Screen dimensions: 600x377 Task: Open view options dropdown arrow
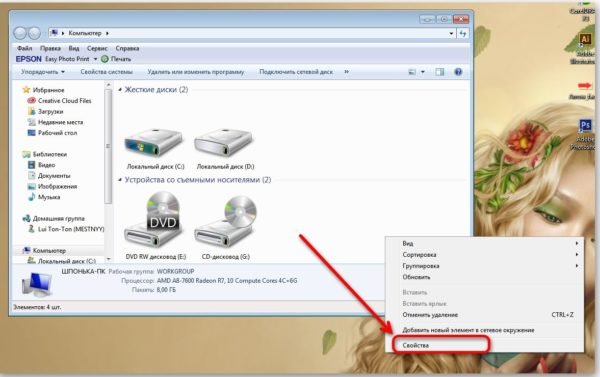[x=423, y=72]
